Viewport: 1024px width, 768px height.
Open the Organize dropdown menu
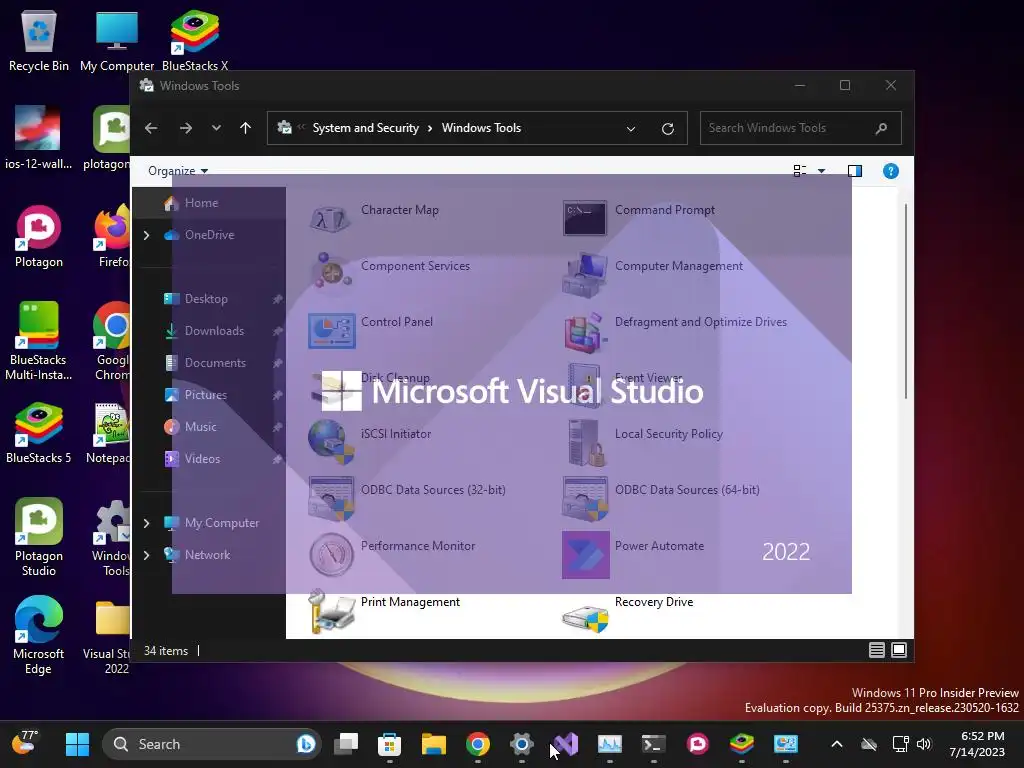(x=178, y=171)
